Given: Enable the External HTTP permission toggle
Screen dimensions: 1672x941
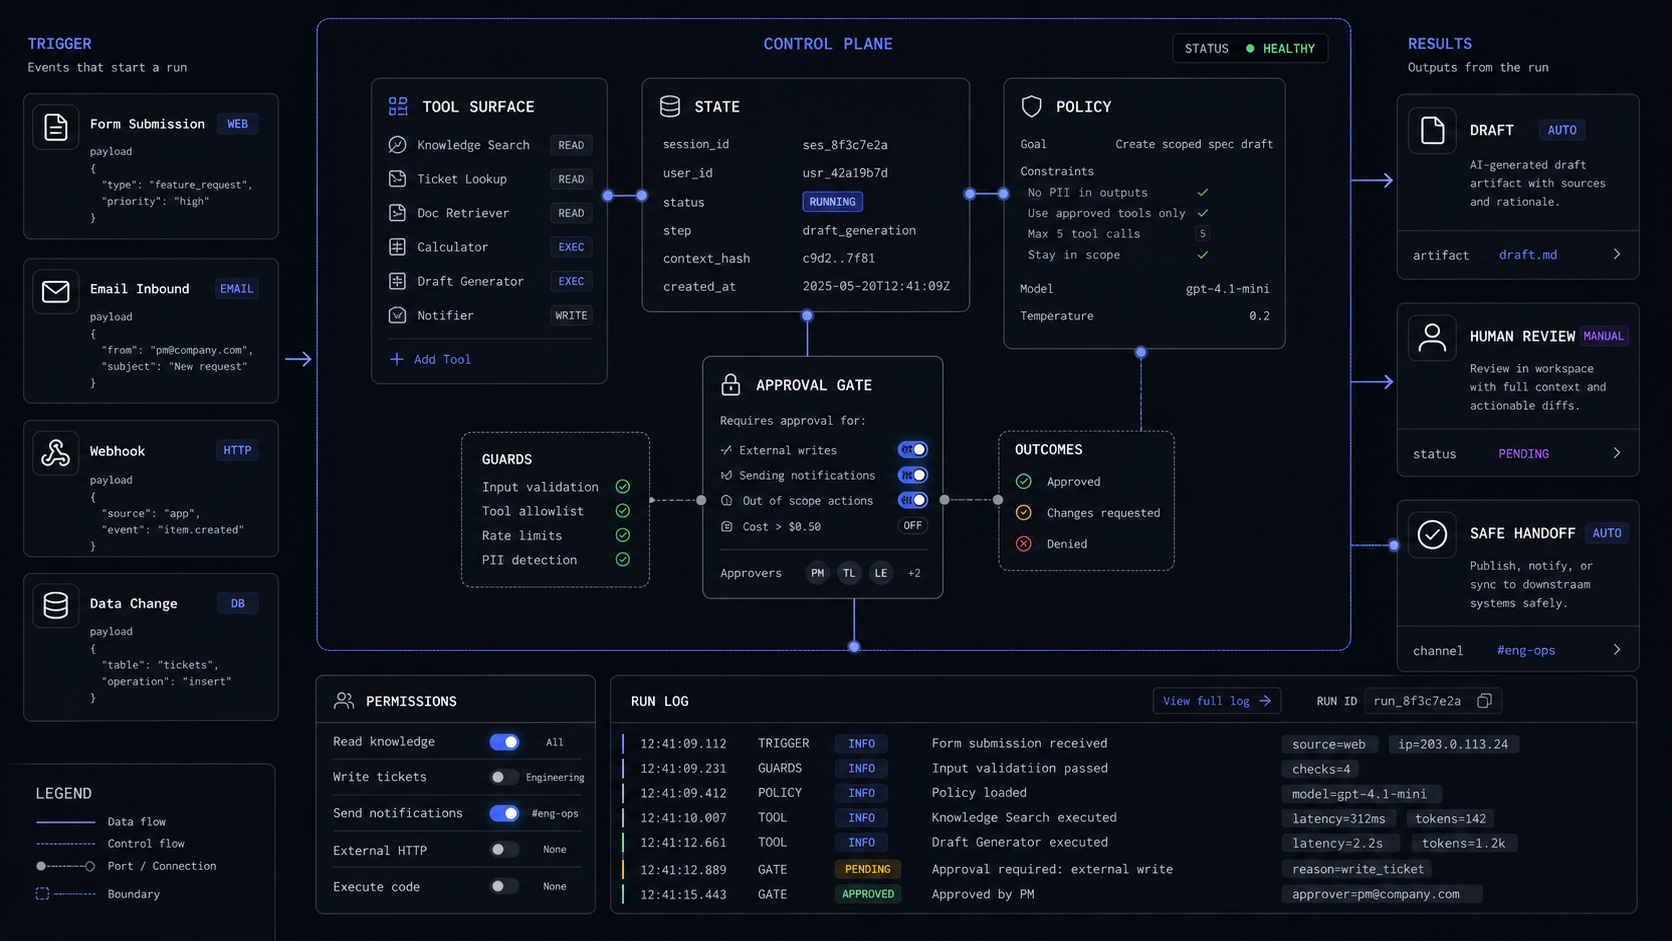Looking at the screenshot, I should [504, 850].
